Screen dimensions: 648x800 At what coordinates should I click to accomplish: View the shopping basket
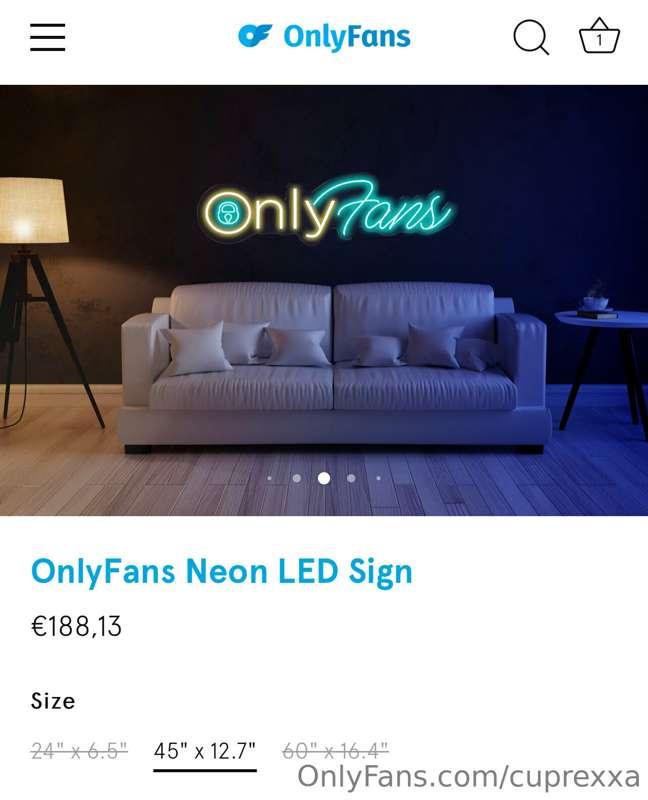coord(597,38)
